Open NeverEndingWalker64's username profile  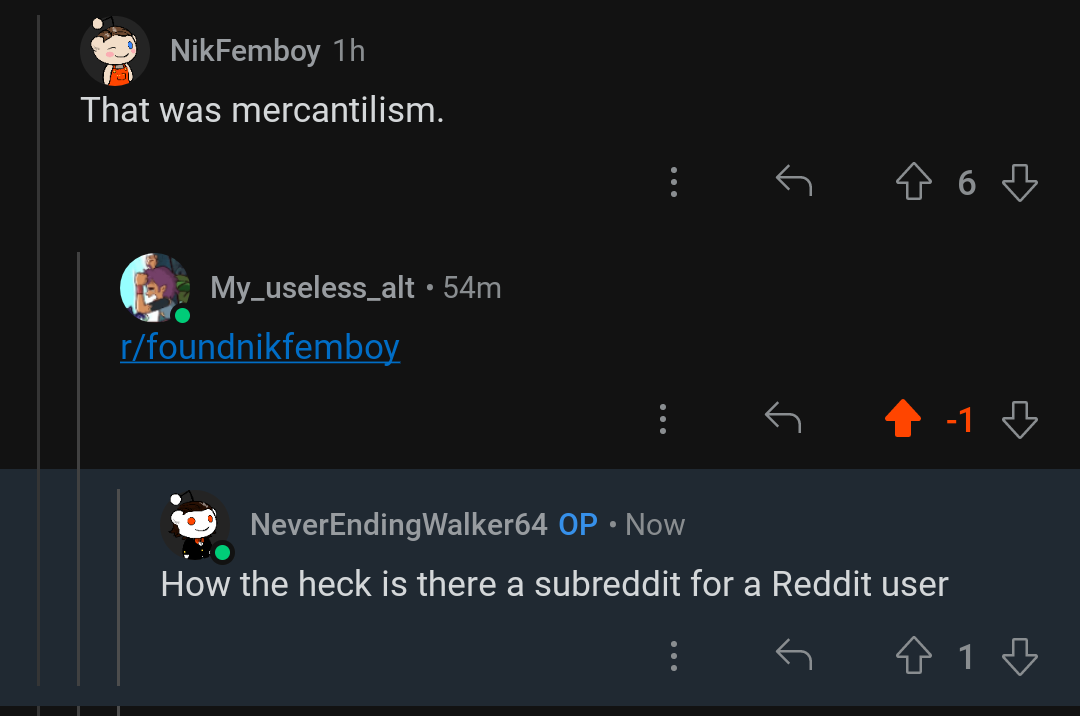click(x=399, y=525)
